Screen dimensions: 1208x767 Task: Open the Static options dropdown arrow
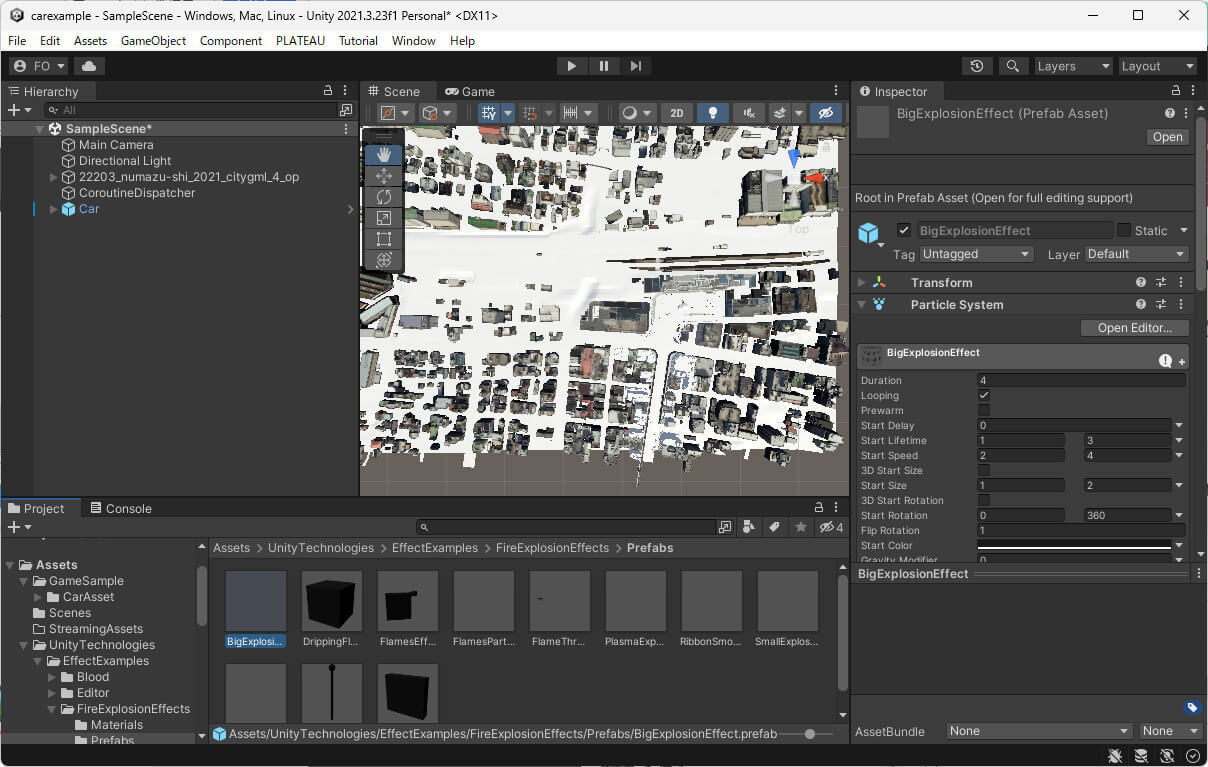tap(1184, 231)
